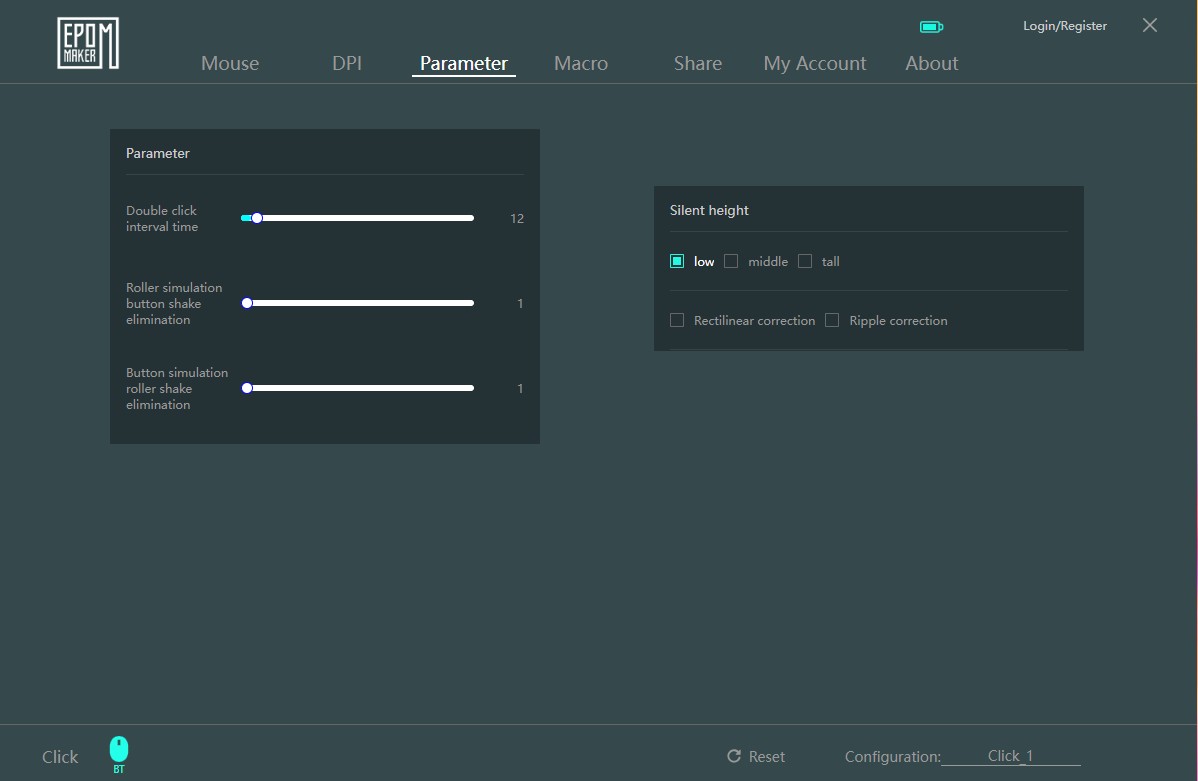This screenshot has height=781, width=1198.
Task: Click the Silent height heading
Action: [709, 210]
